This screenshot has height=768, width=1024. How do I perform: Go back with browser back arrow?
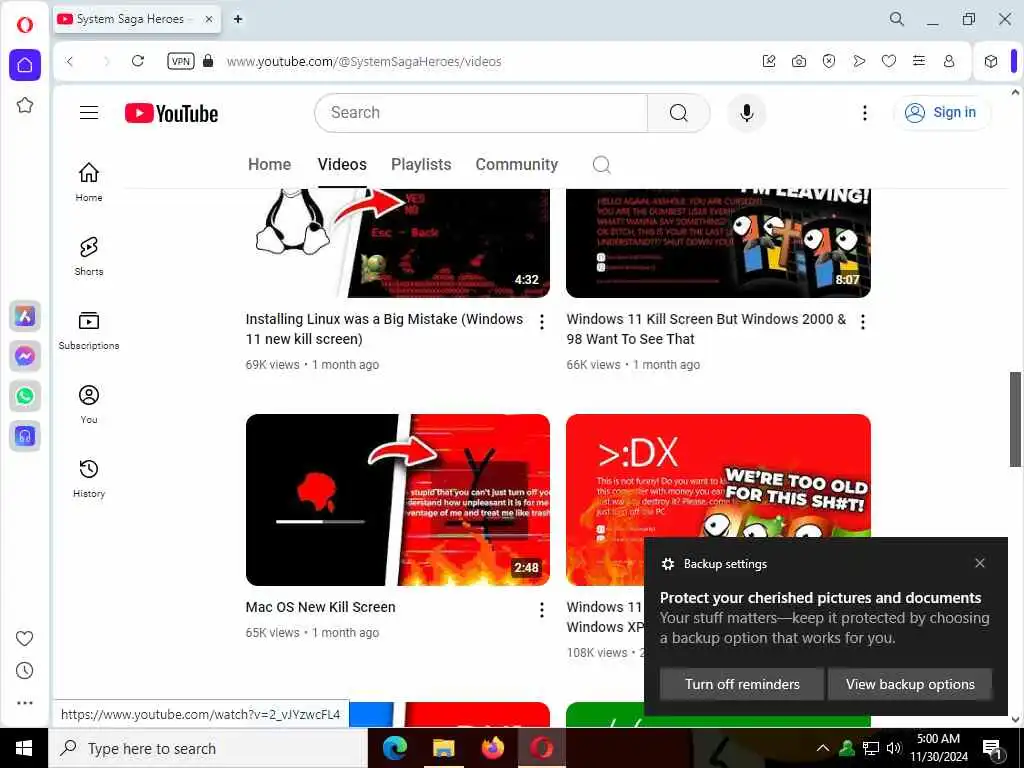pyautogui.click(x=70, y=61)
